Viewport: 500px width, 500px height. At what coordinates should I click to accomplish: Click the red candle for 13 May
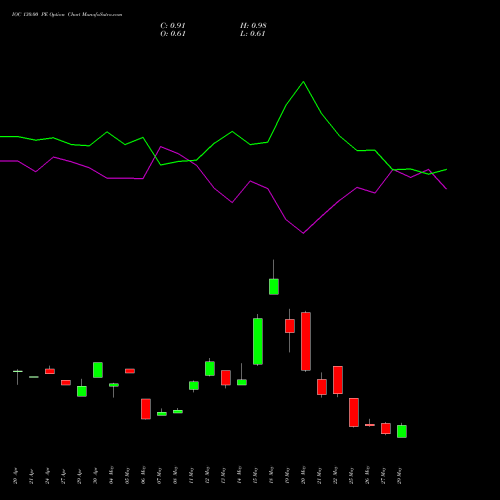(x=226, y=378)
